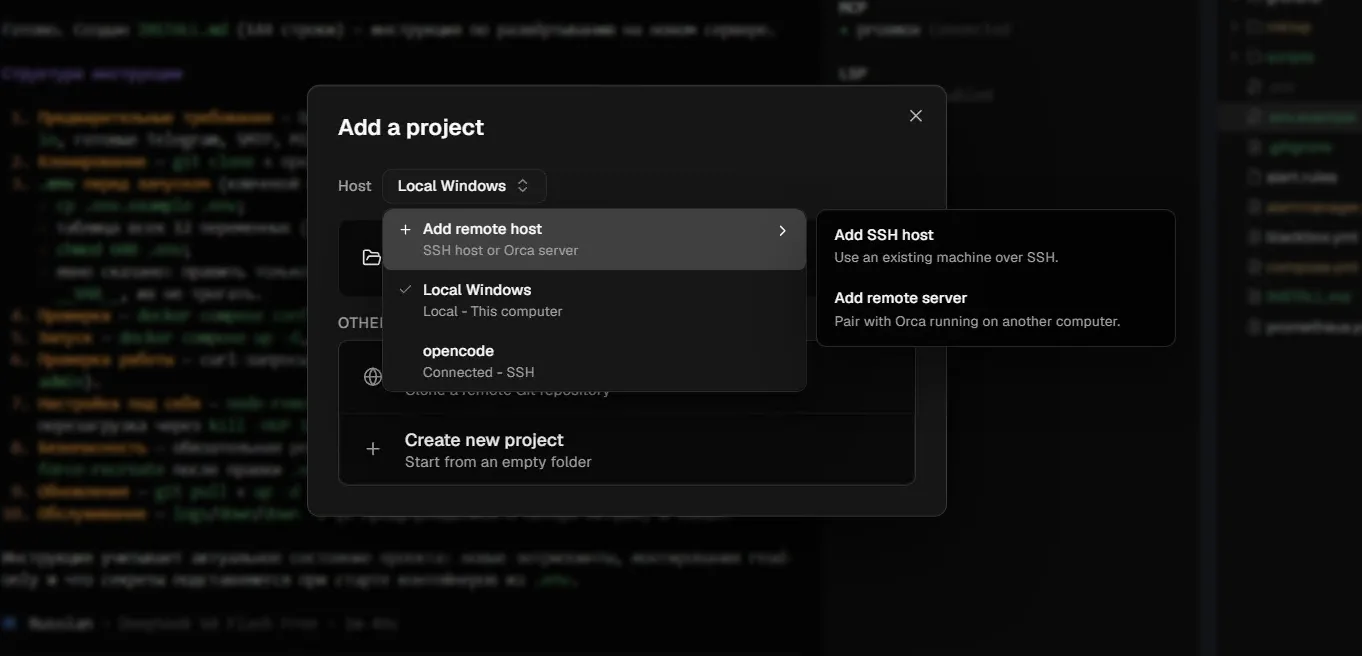Click the Connected - SSH status under opencode
Viewport: 1362px width, 656px height.
coord(478,372)
